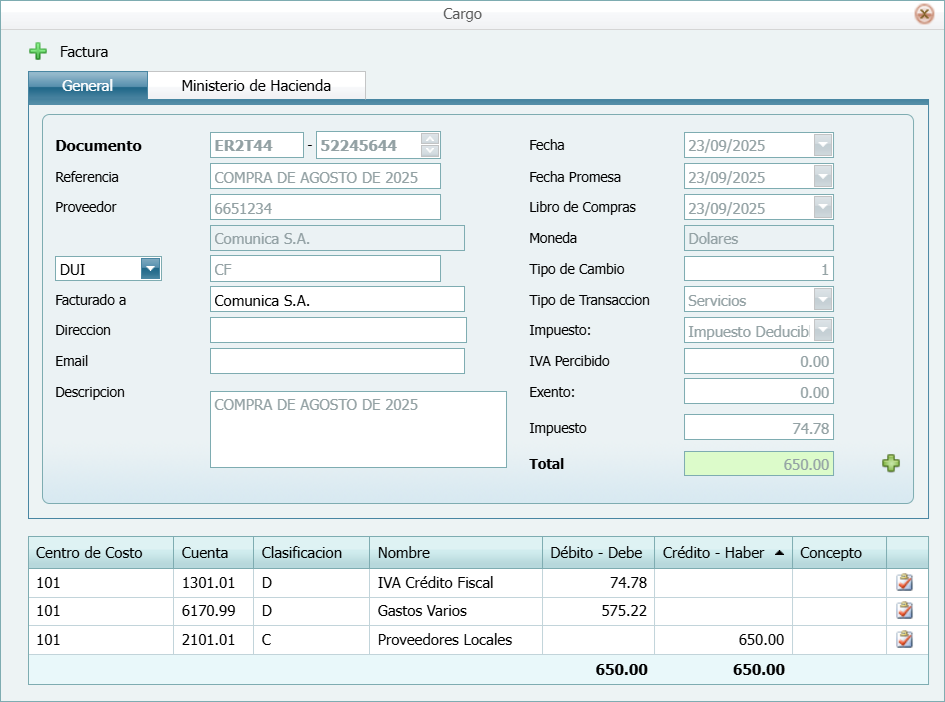This screenshot has height=702, width=945.
Task: Close the Cargo window
Action: pos(923,14)
